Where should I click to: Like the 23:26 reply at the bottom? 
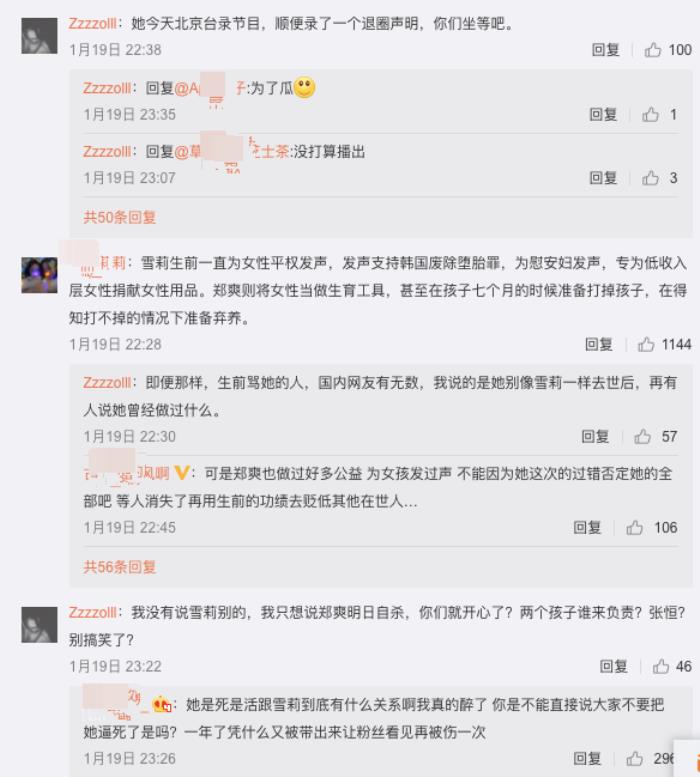click(x=635, y=758)
